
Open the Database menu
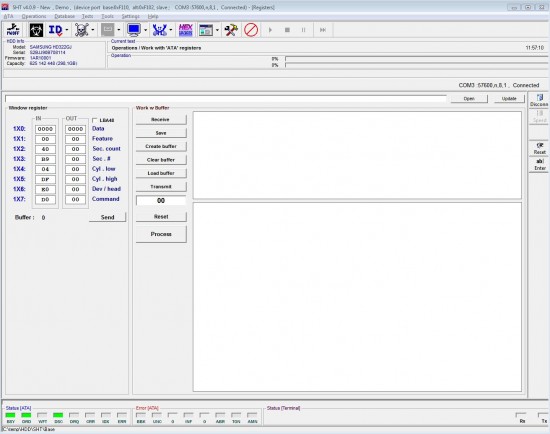click(x=65, y=16)
